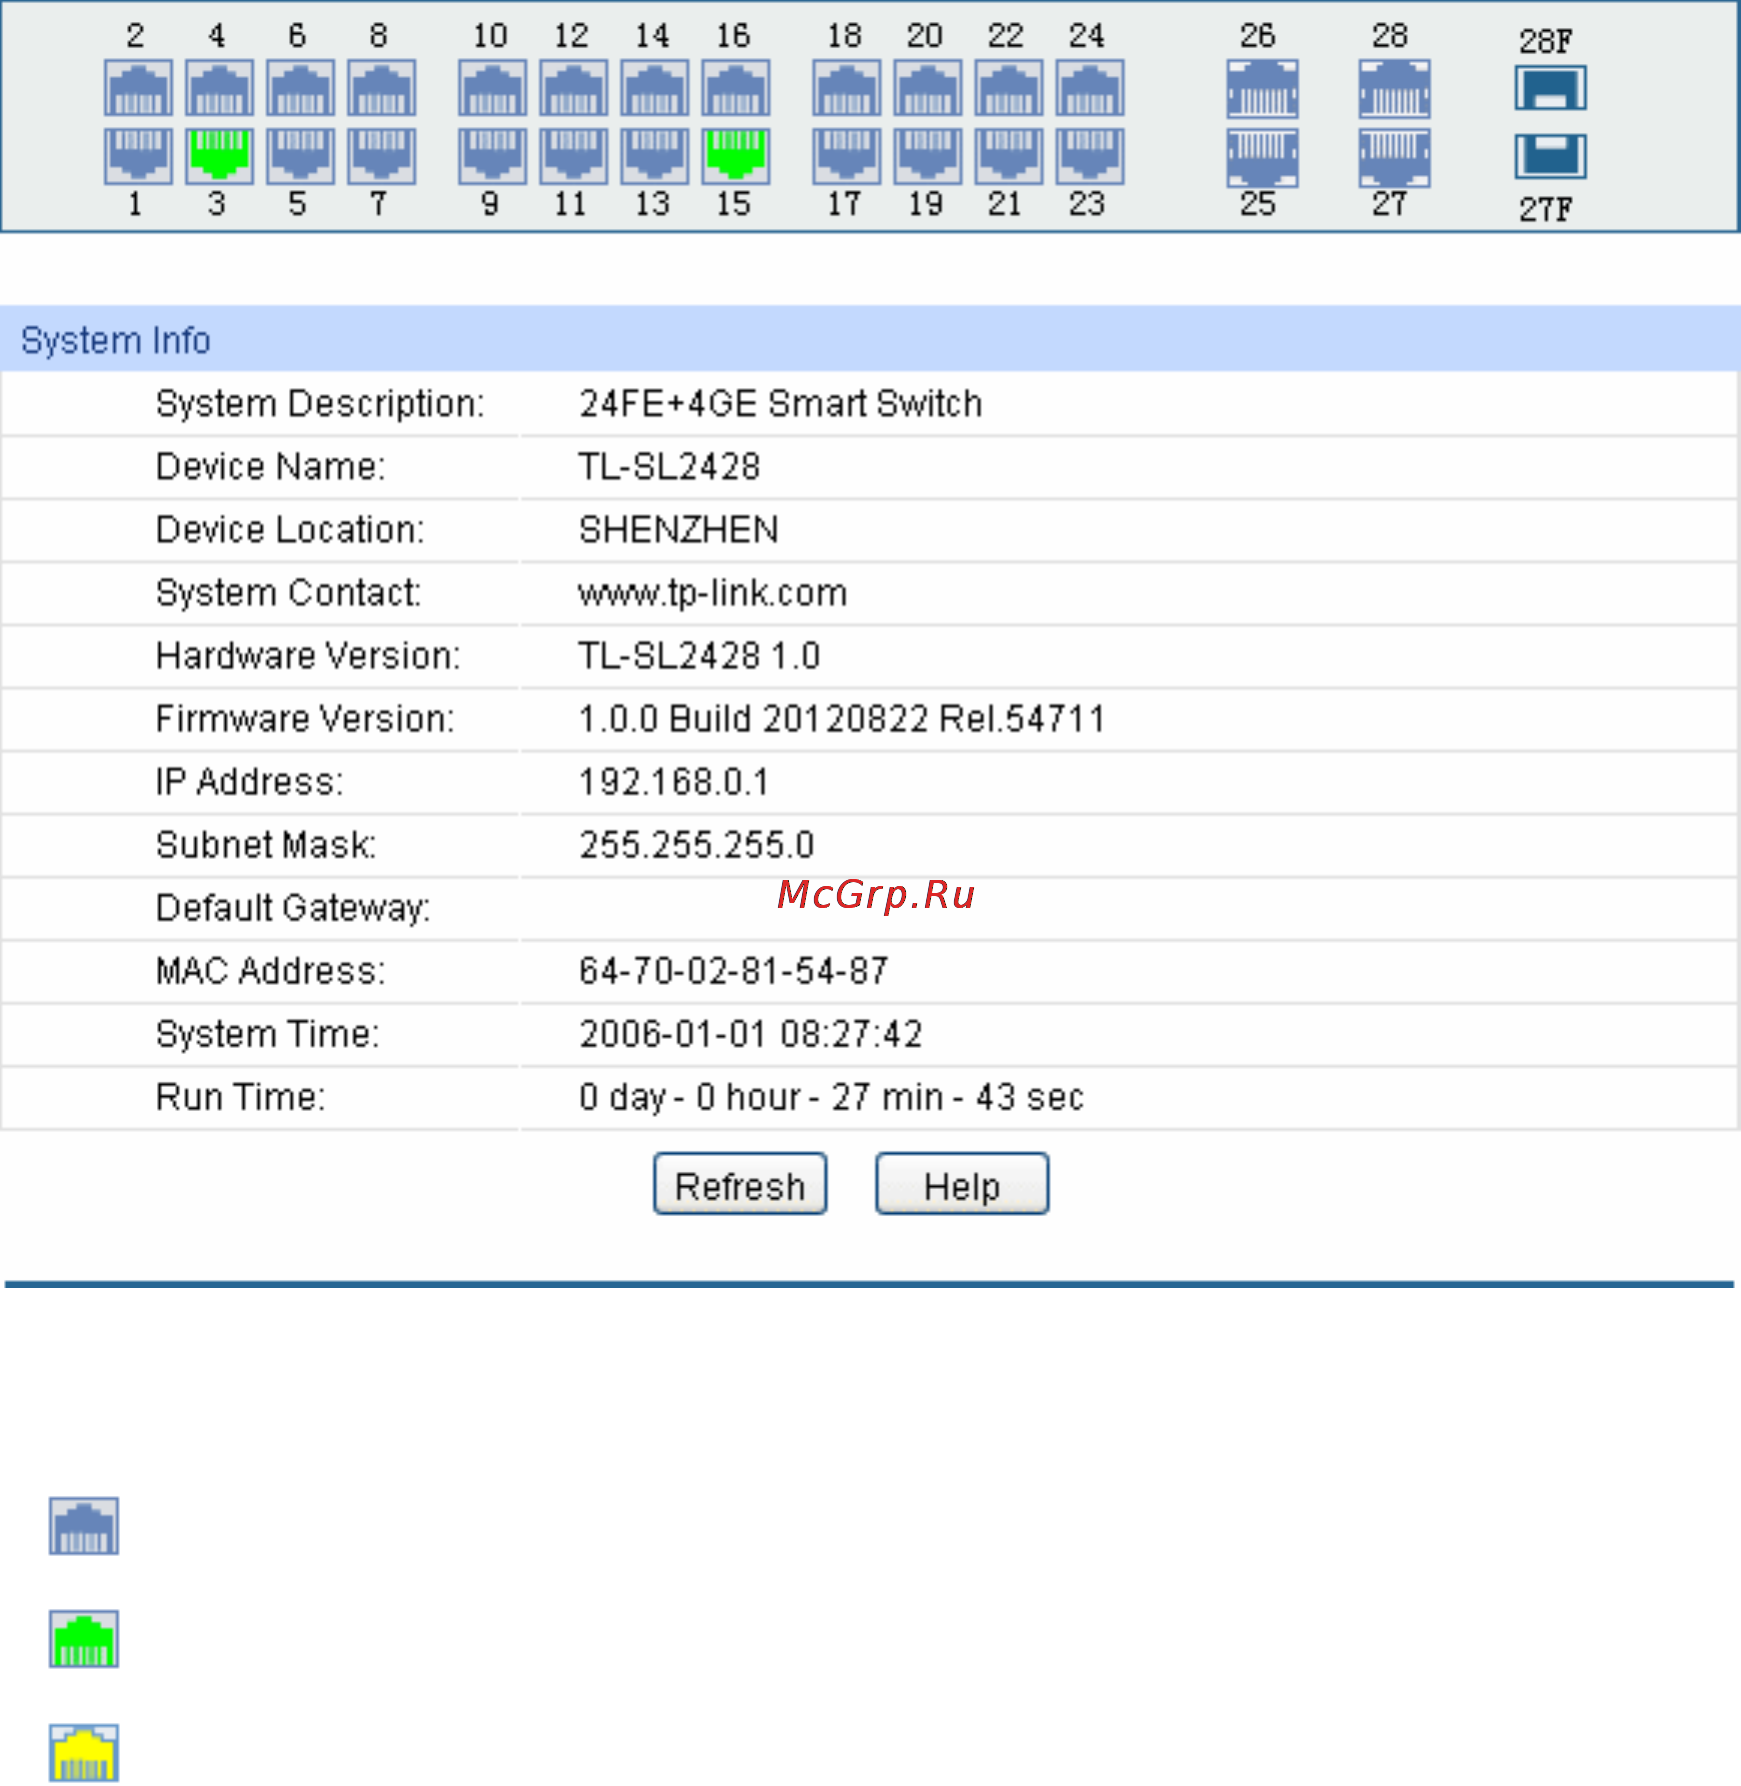Select port 2 icon
The image size is (1741, 1786).
[x=138, y=88]
